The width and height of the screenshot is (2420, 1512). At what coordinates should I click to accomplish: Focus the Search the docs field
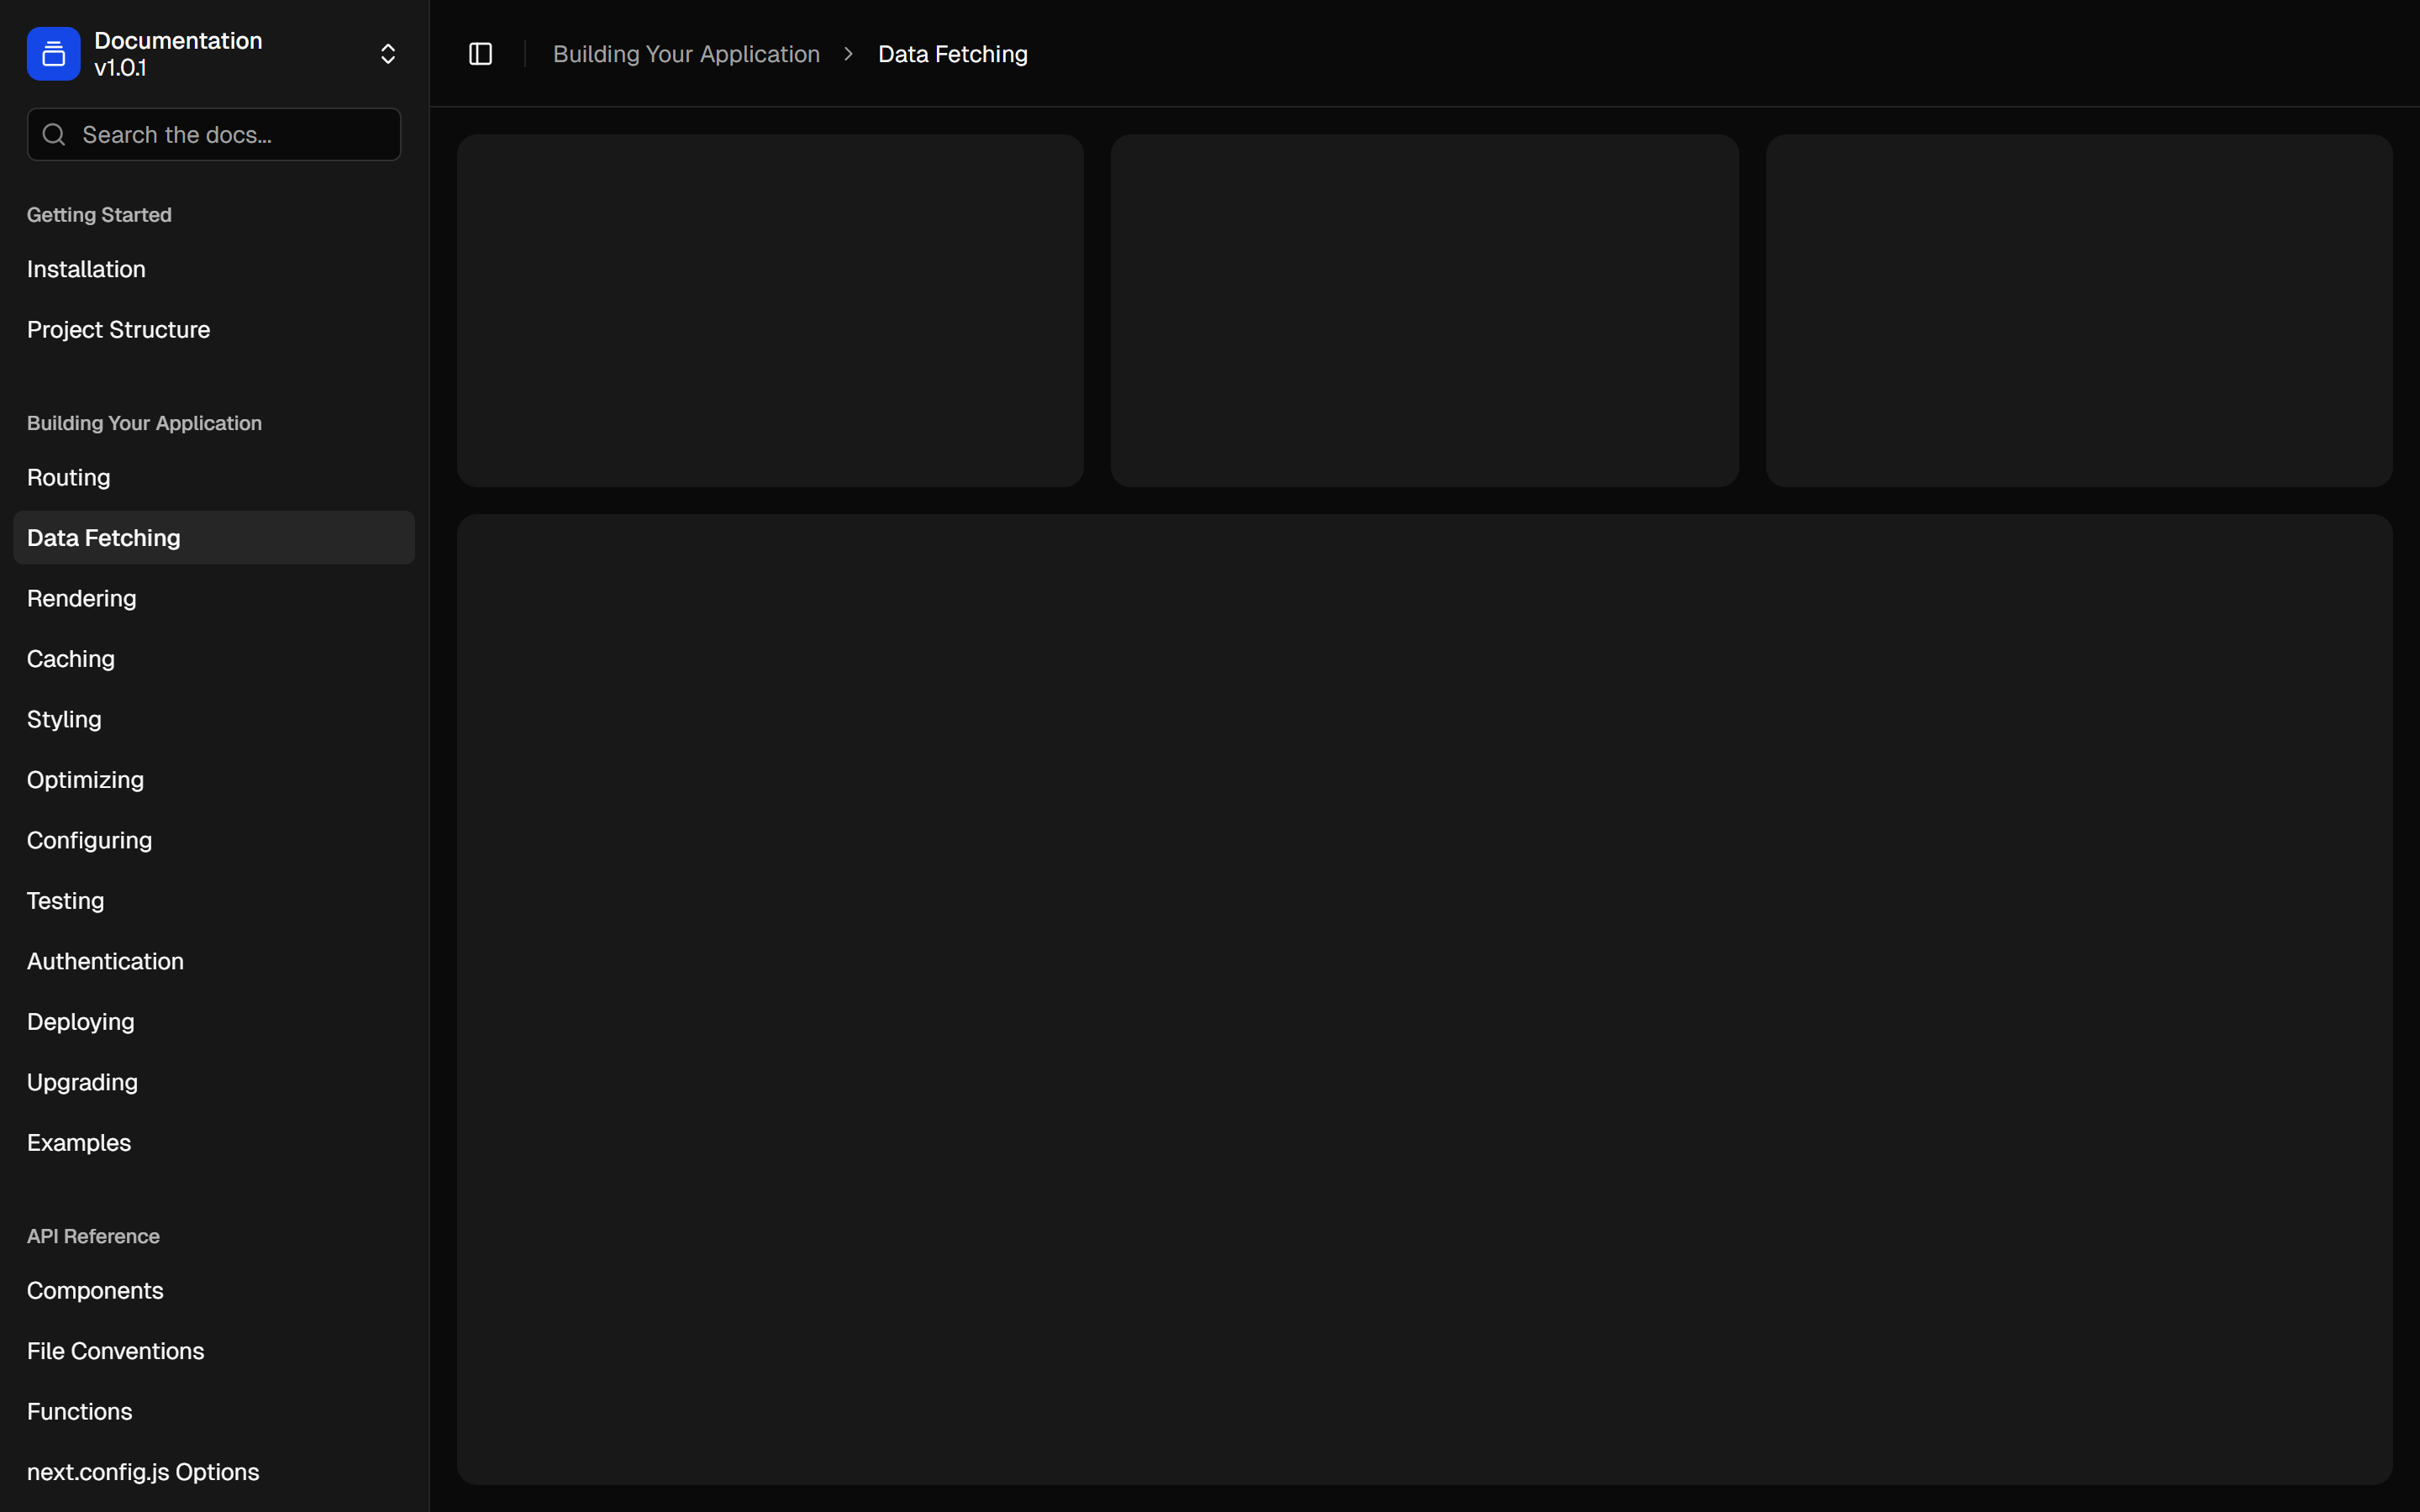(230, 135)
